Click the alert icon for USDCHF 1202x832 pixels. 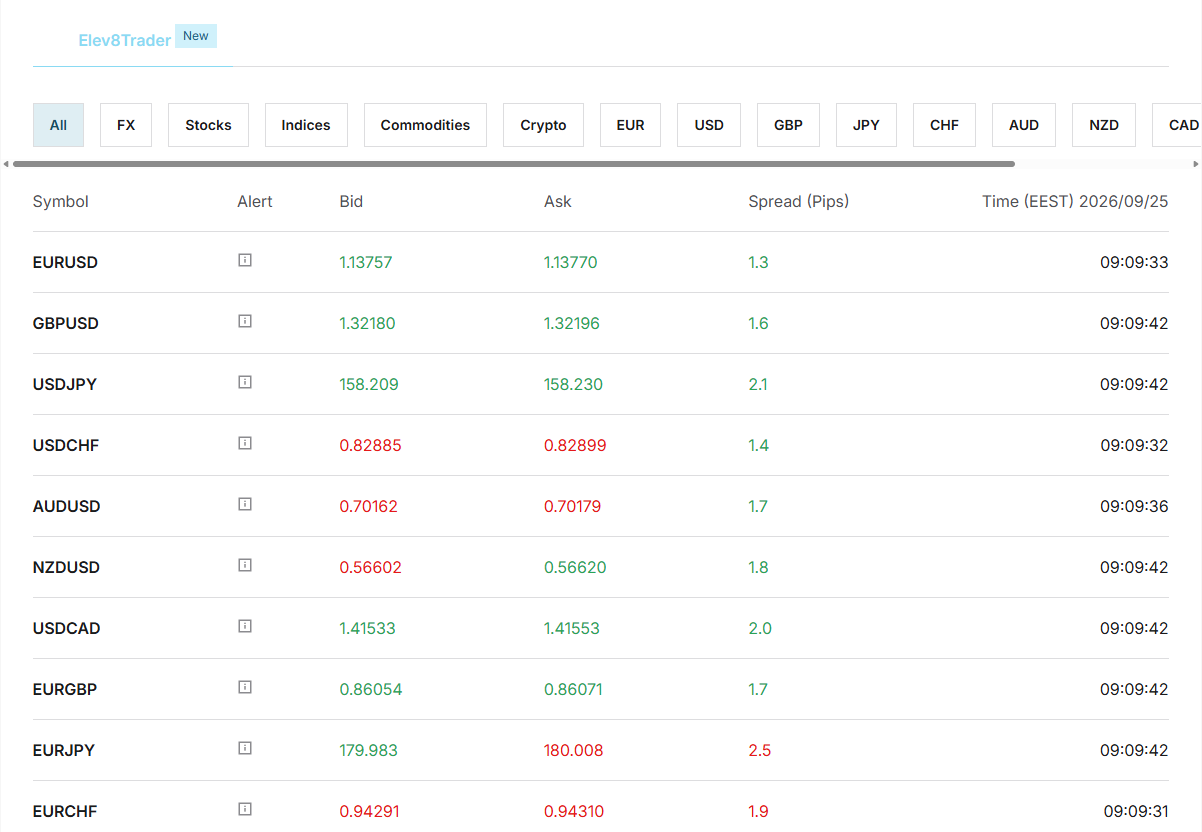(245, 443)
